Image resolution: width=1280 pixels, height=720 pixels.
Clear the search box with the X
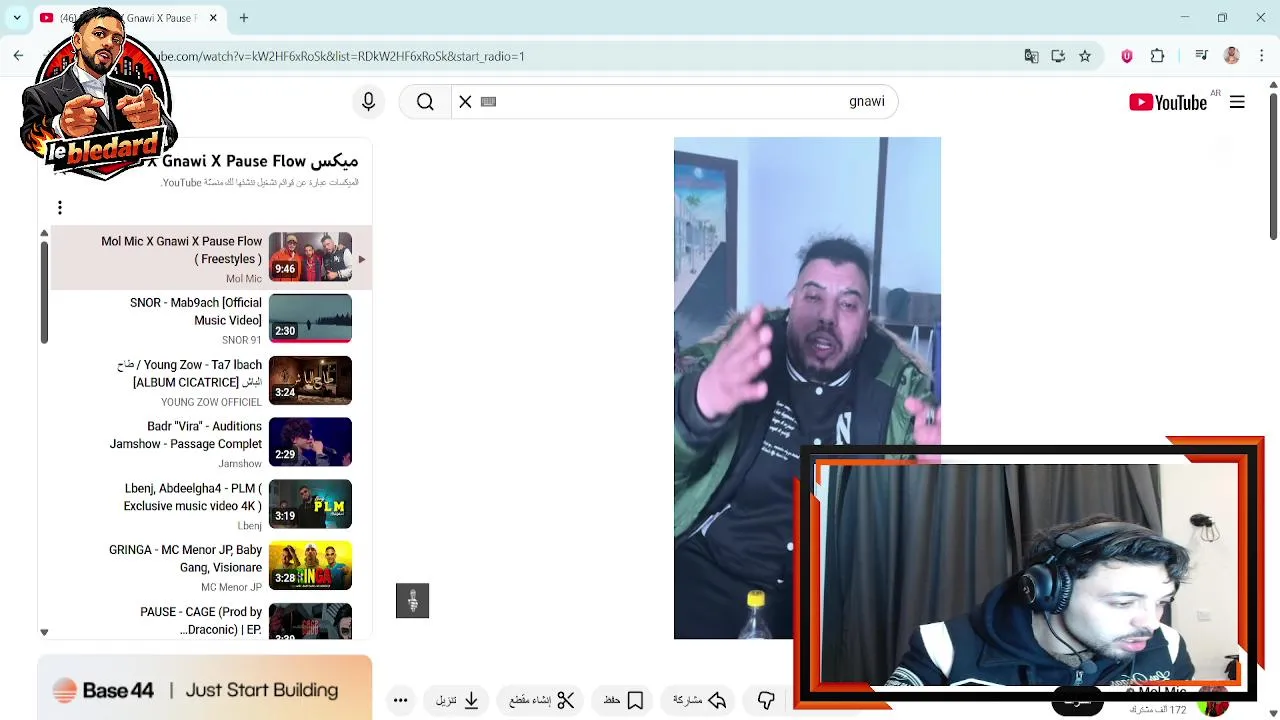(x=465, y=101)
